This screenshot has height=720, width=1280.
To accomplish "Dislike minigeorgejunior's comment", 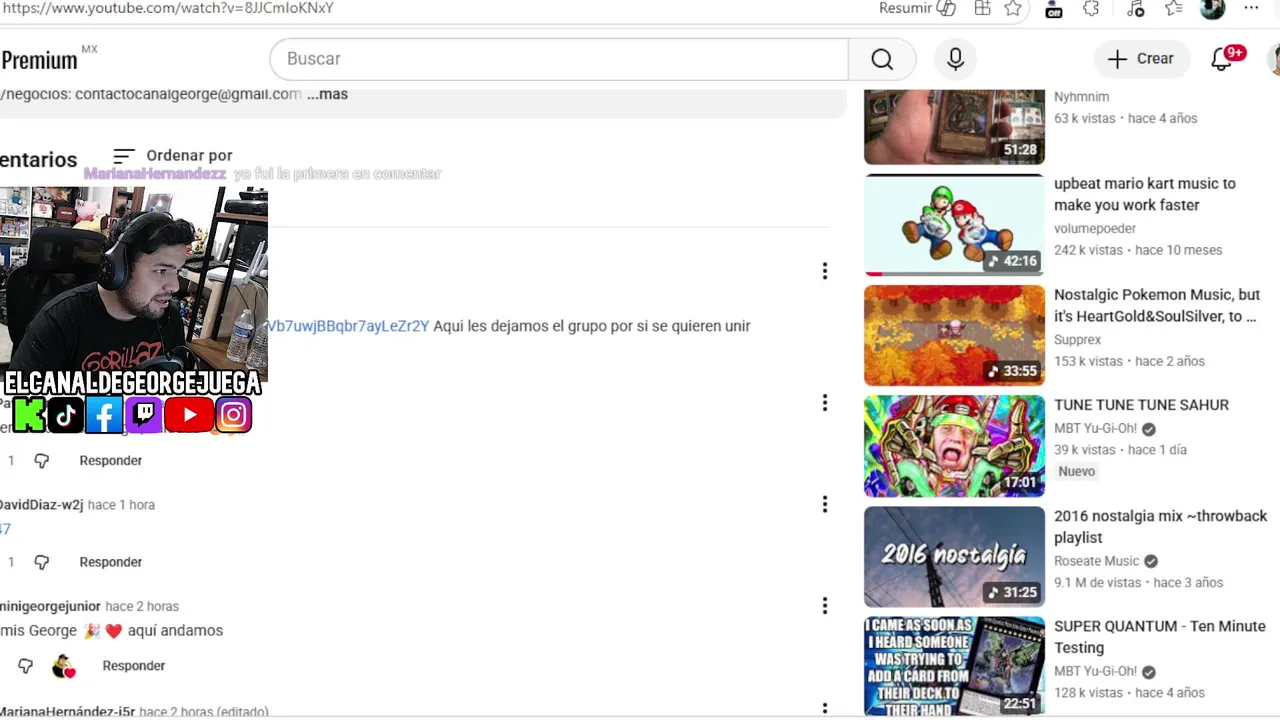I will (x=26, y=665).
